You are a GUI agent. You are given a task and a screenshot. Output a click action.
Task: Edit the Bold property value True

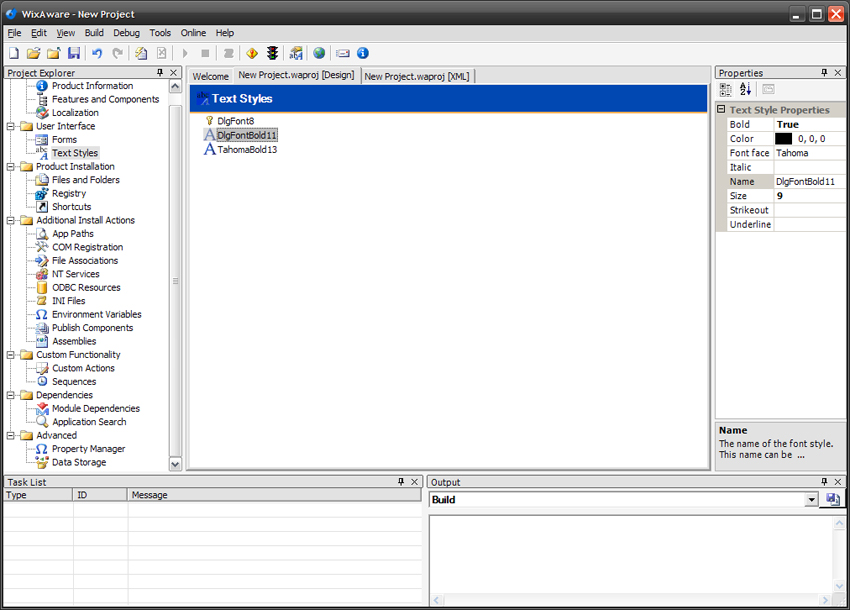click(x=809, y=125)
